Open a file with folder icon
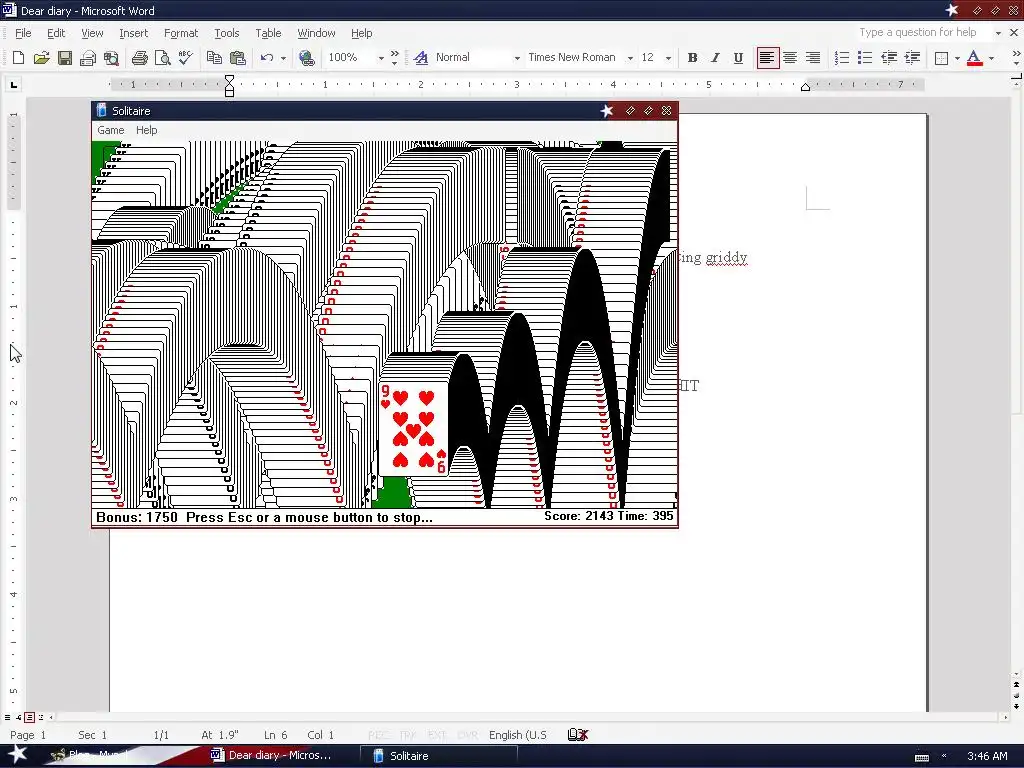Viewport: 1024px width, 768px height. tap(41, 57)
